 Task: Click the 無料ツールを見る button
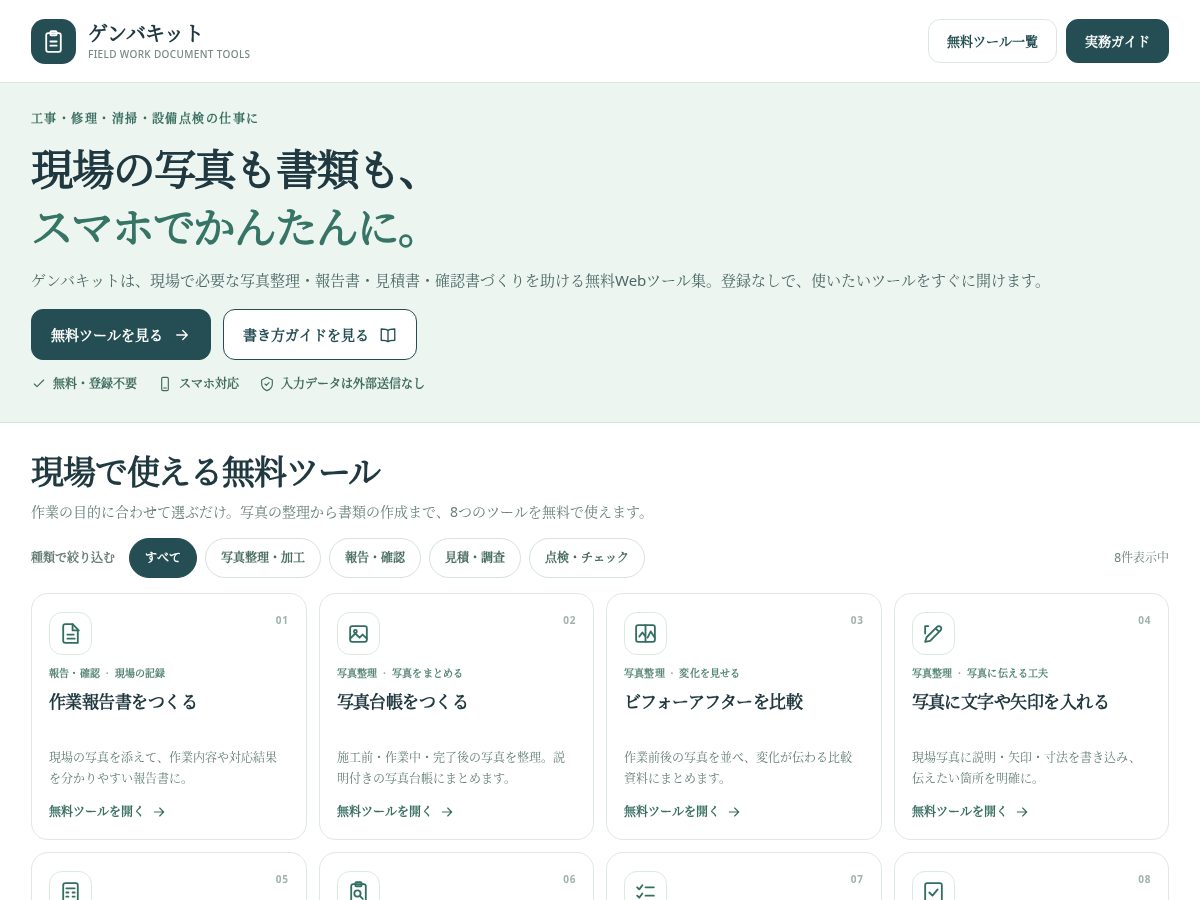[x=121, y=335]
